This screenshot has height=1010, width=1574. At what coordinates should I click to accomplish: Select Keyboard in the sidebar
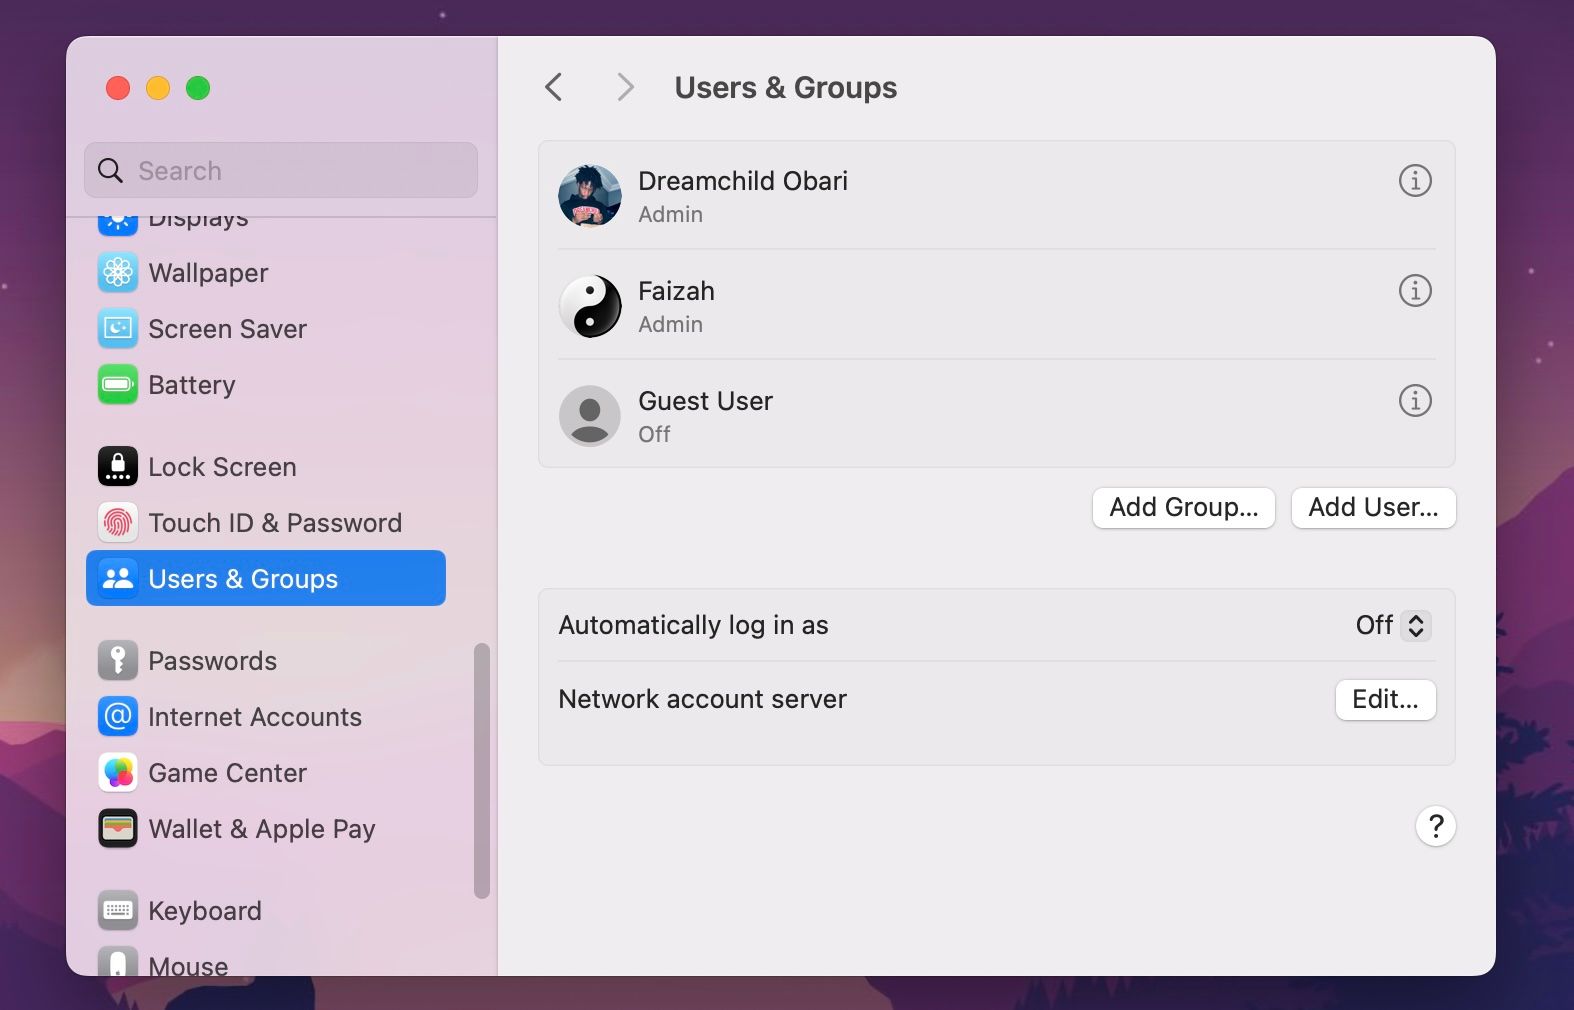point(204,911)
